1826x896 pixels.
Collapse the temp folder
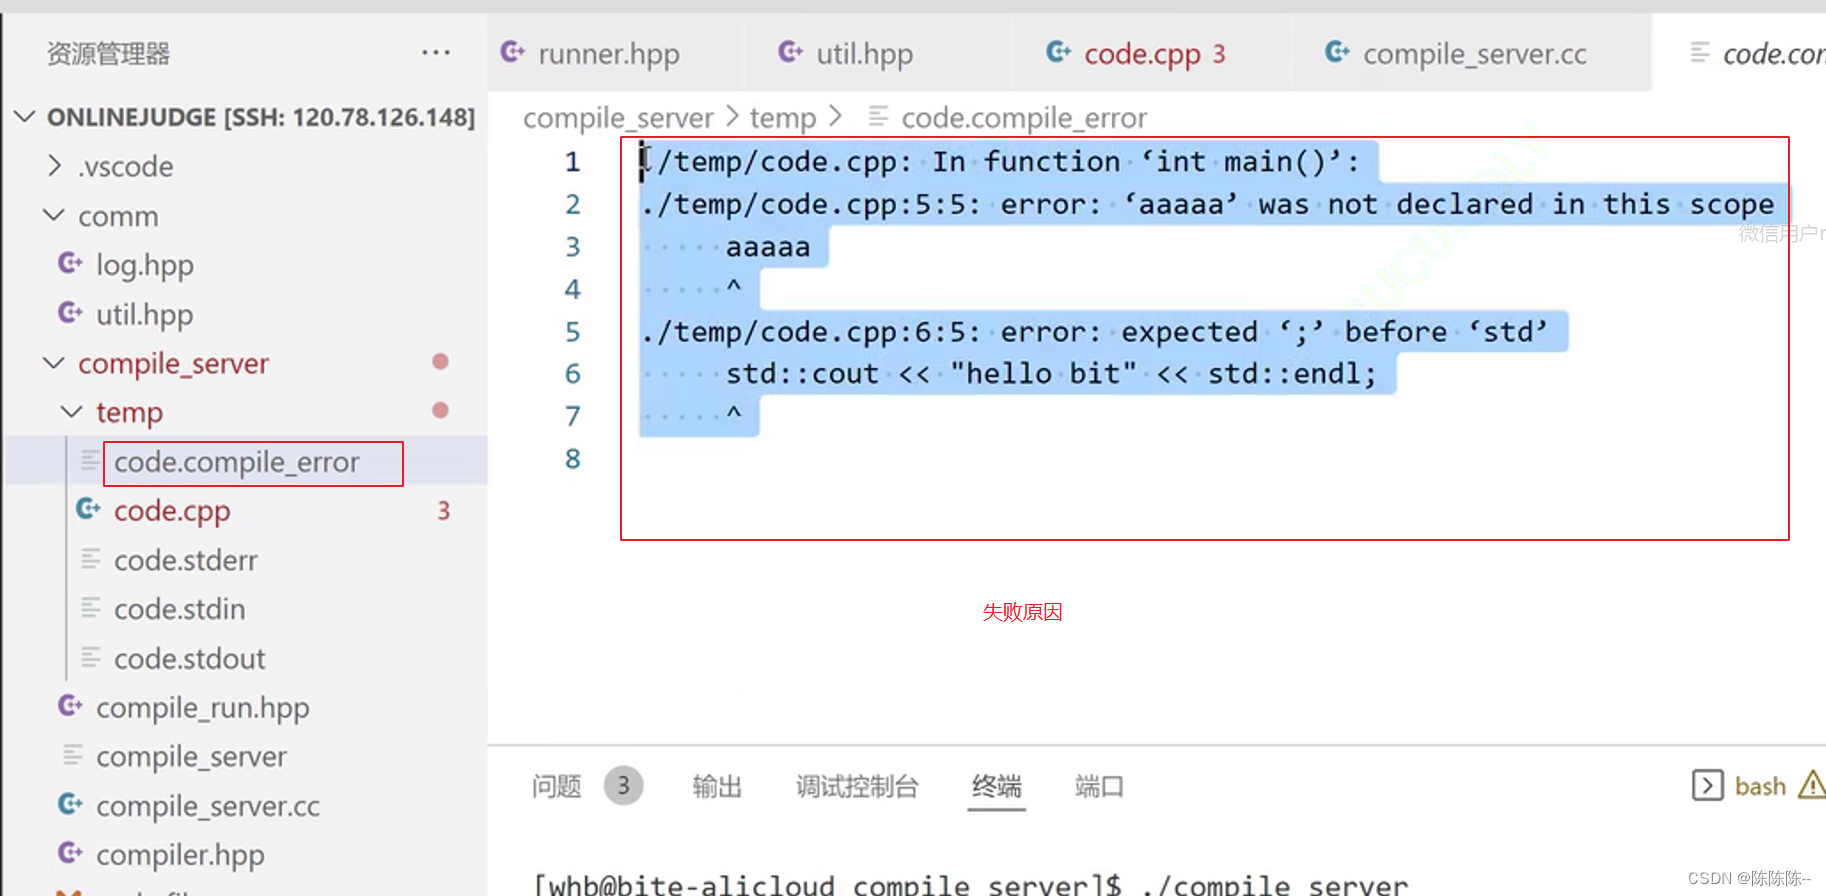point(72,412)
